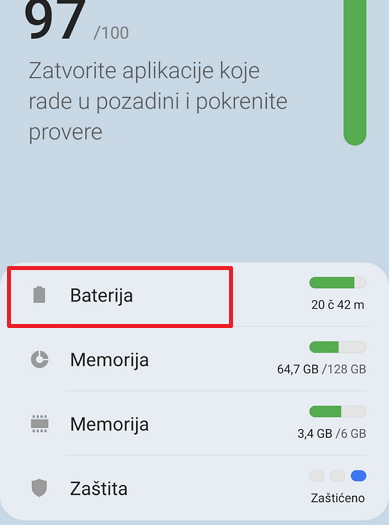Screen dimensions: 389x525
Task: Tap the 20 č 42 m battery time
Action: 338,305
